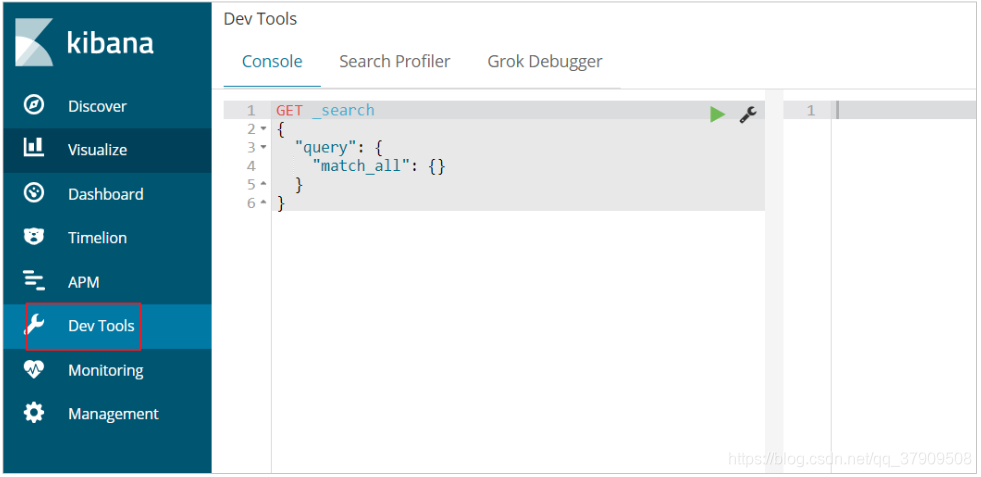The width and height of the screenshot is (981, 477).
Task: Click the Monitoring heartbeat icon
Action: (x=34, y=369)
